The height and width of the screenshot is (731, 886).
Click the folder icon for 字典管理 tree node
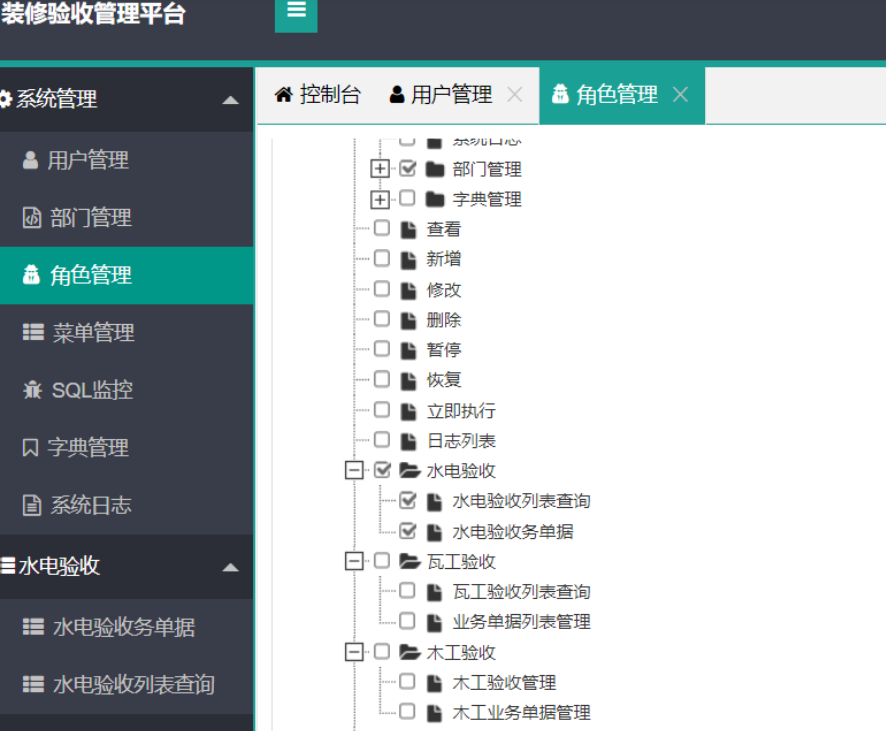435,199
